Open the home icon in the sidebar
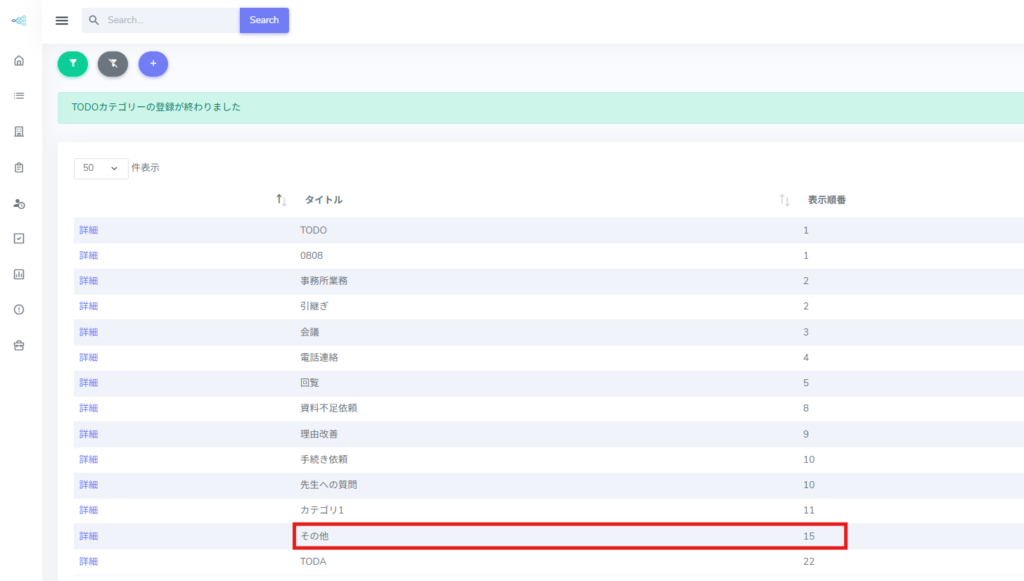 tap(18, 61)
